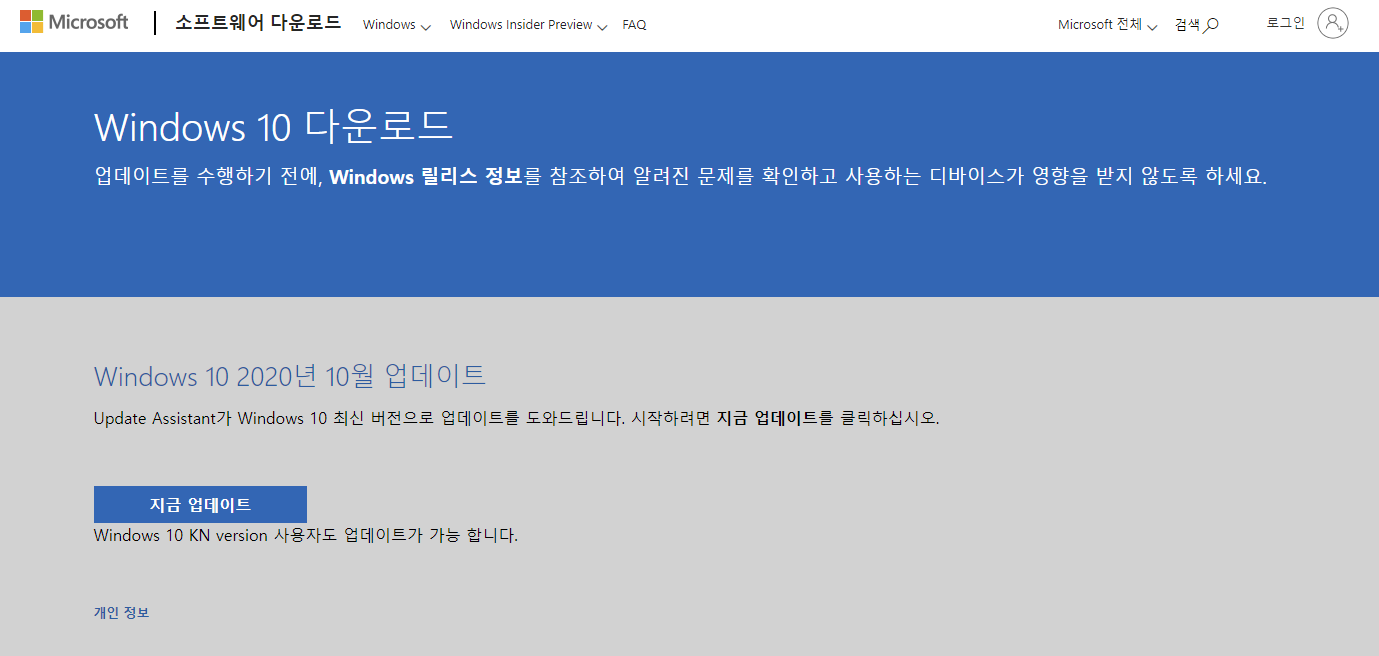Open the FAQ menu item
This screenshot has height=656, width=1379.
(634, 25)
